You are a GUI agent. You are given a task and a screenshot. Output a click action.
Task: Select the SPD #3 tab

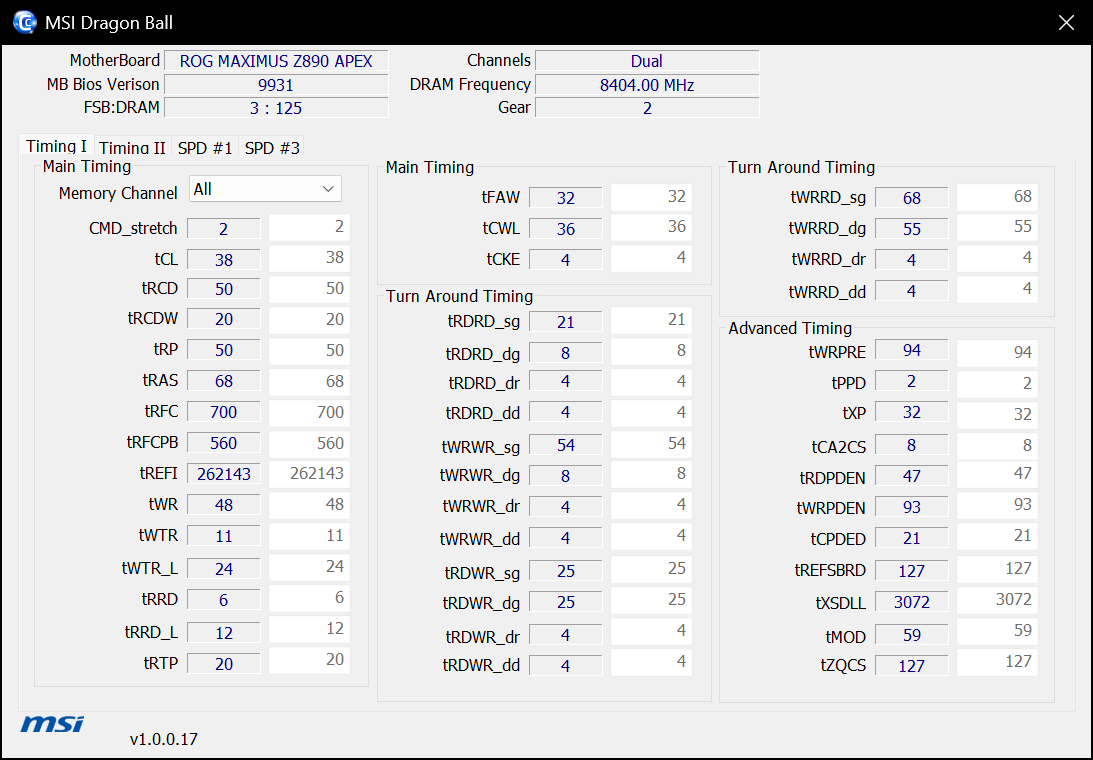[272, 148]
